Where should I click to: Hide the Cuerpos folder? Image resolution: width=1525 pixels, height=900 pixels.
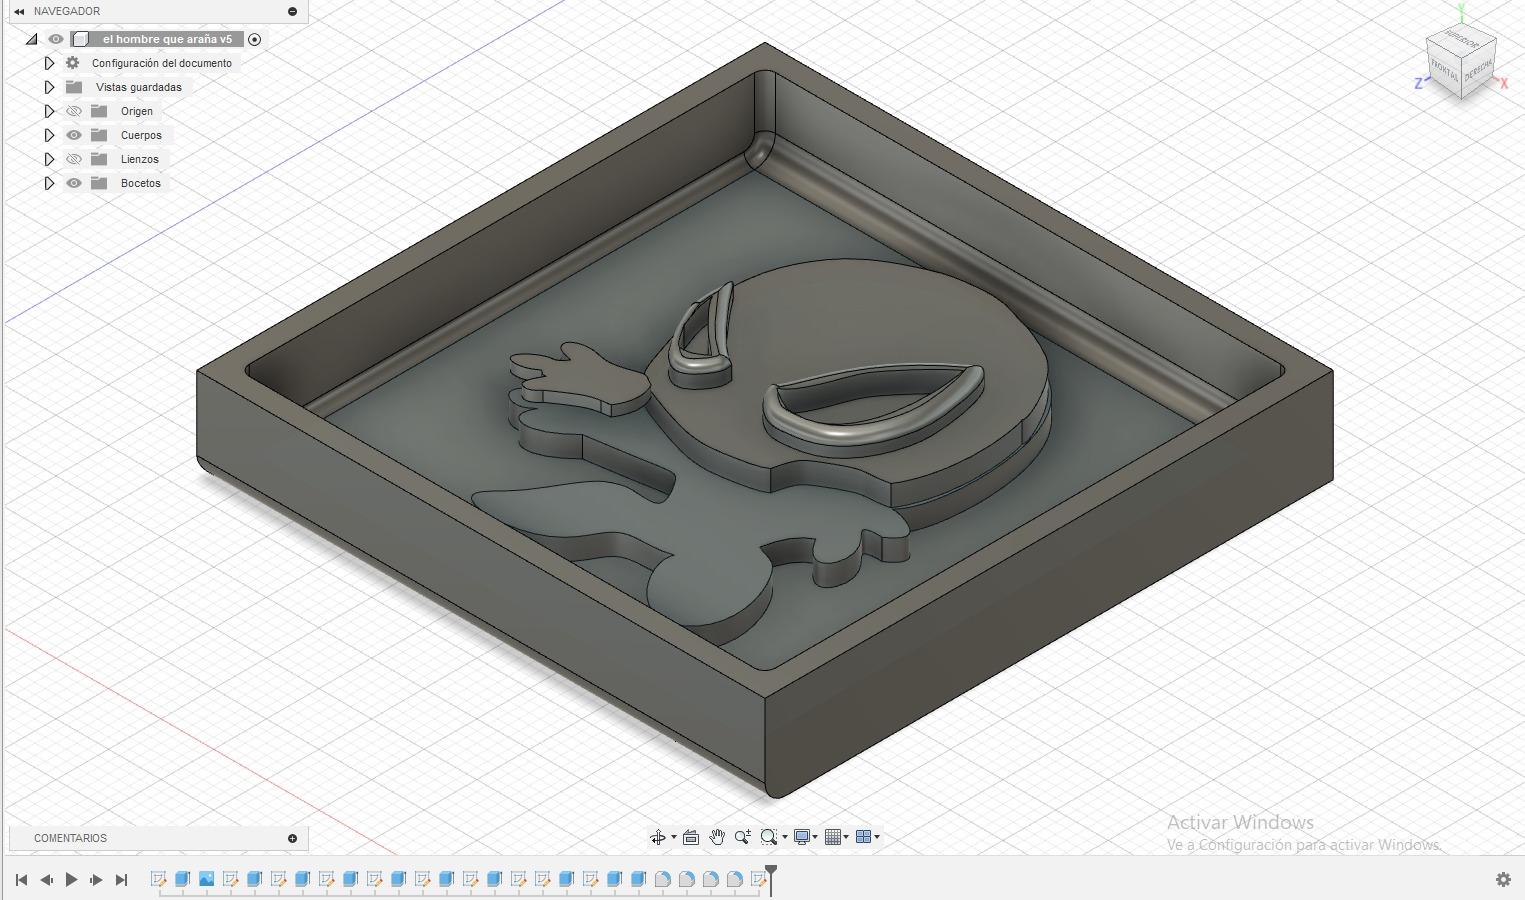pos(74,135)
